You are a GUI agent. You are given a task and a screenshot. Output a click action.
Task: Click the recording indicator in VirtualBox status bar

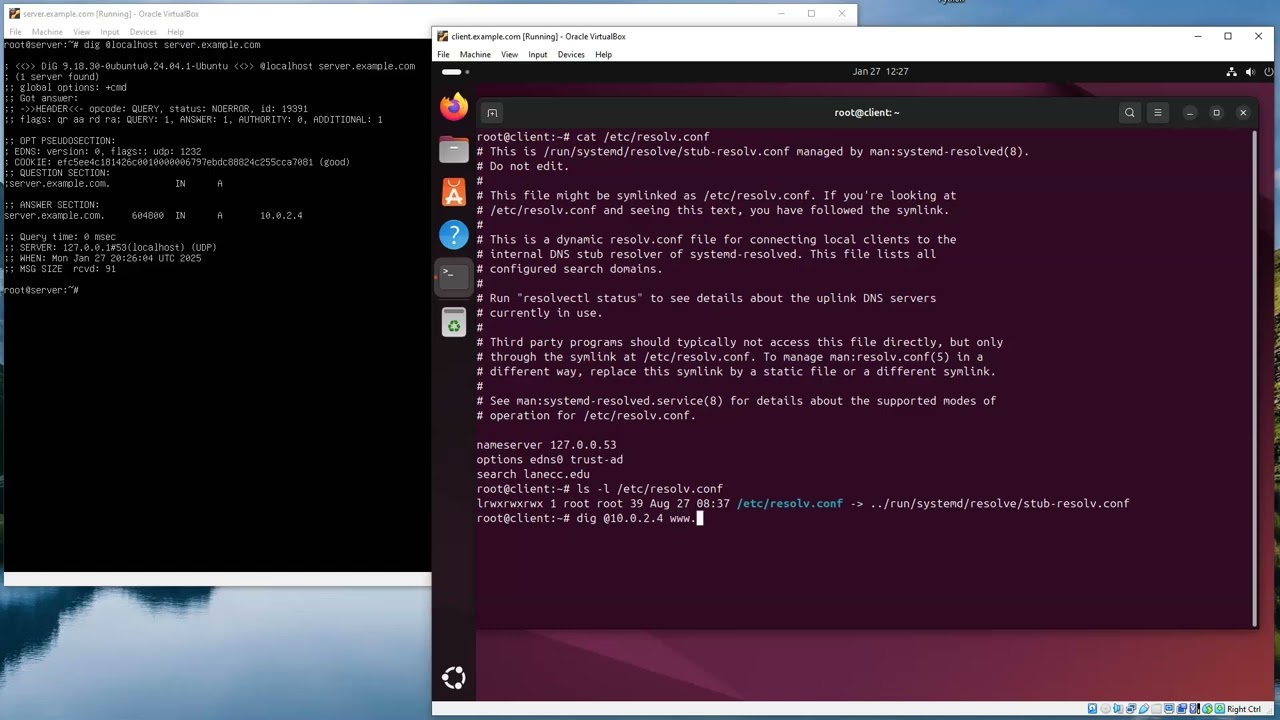pos(1182,709)
